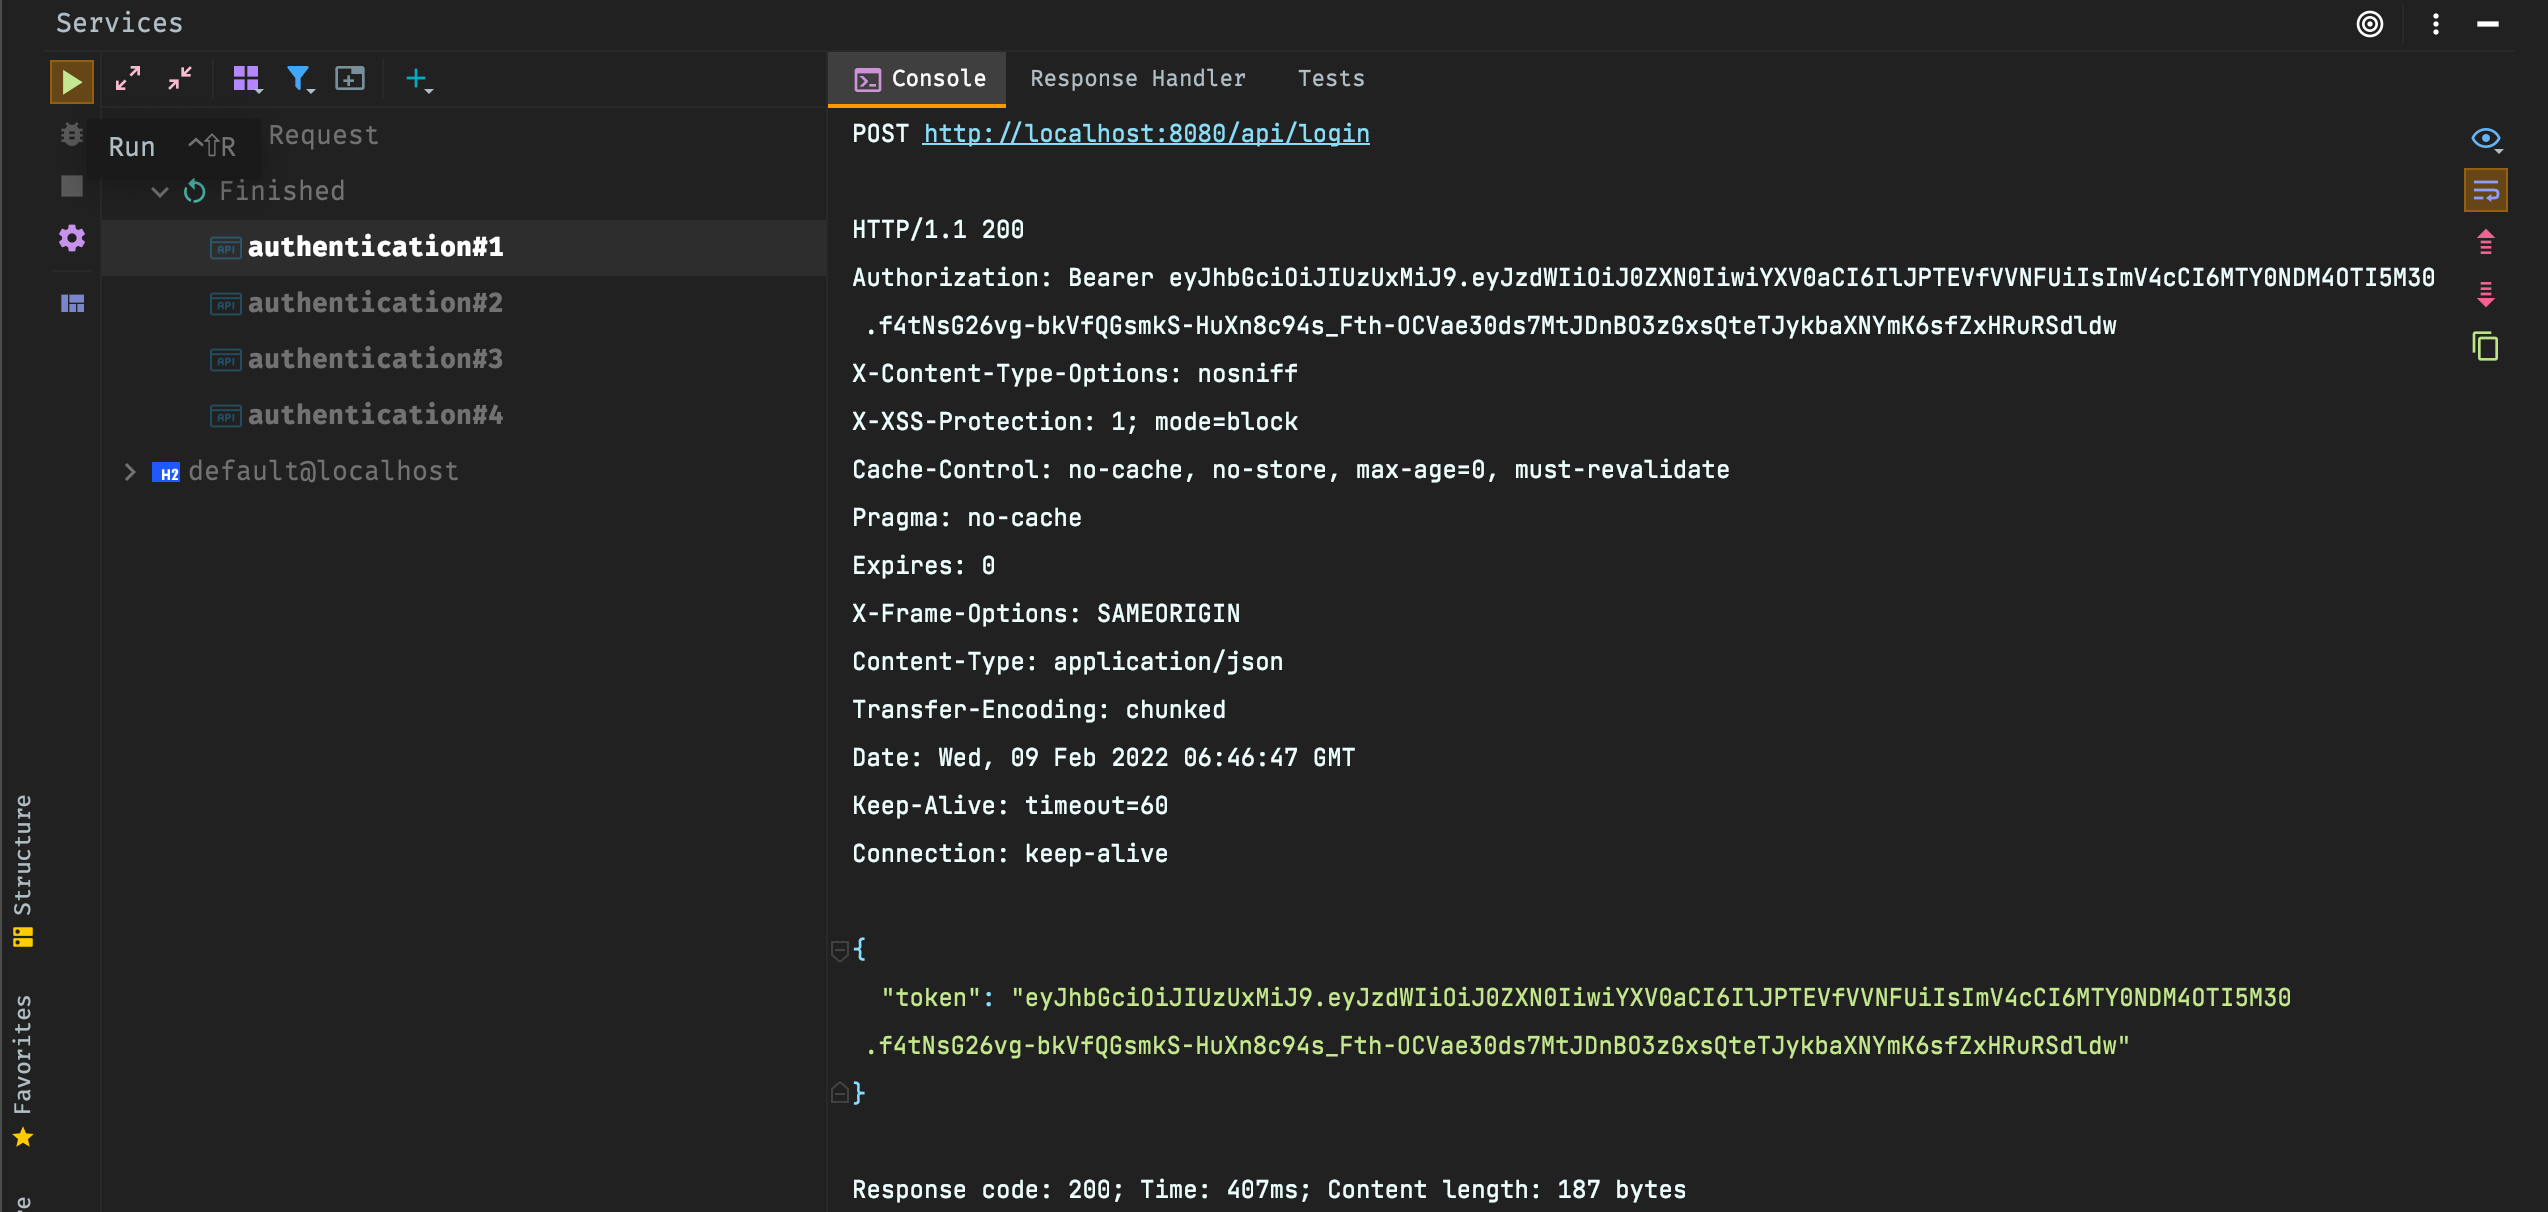Toggle the layout icon in left toolbar
The image size is (2548, 1212).
coord(71,303)
